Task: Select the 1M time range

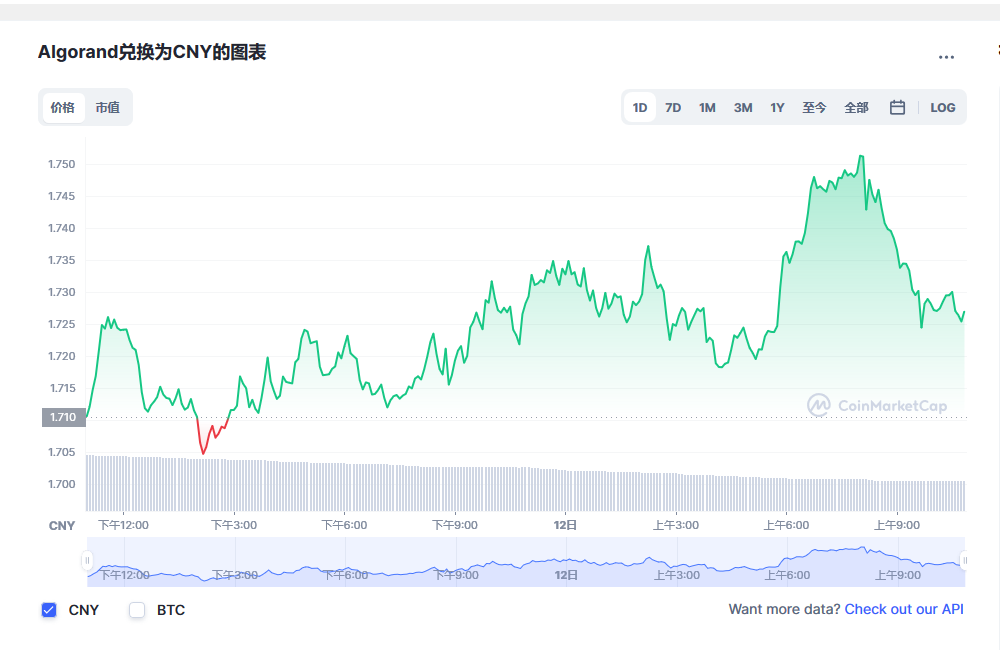Action: click(707, 107)
